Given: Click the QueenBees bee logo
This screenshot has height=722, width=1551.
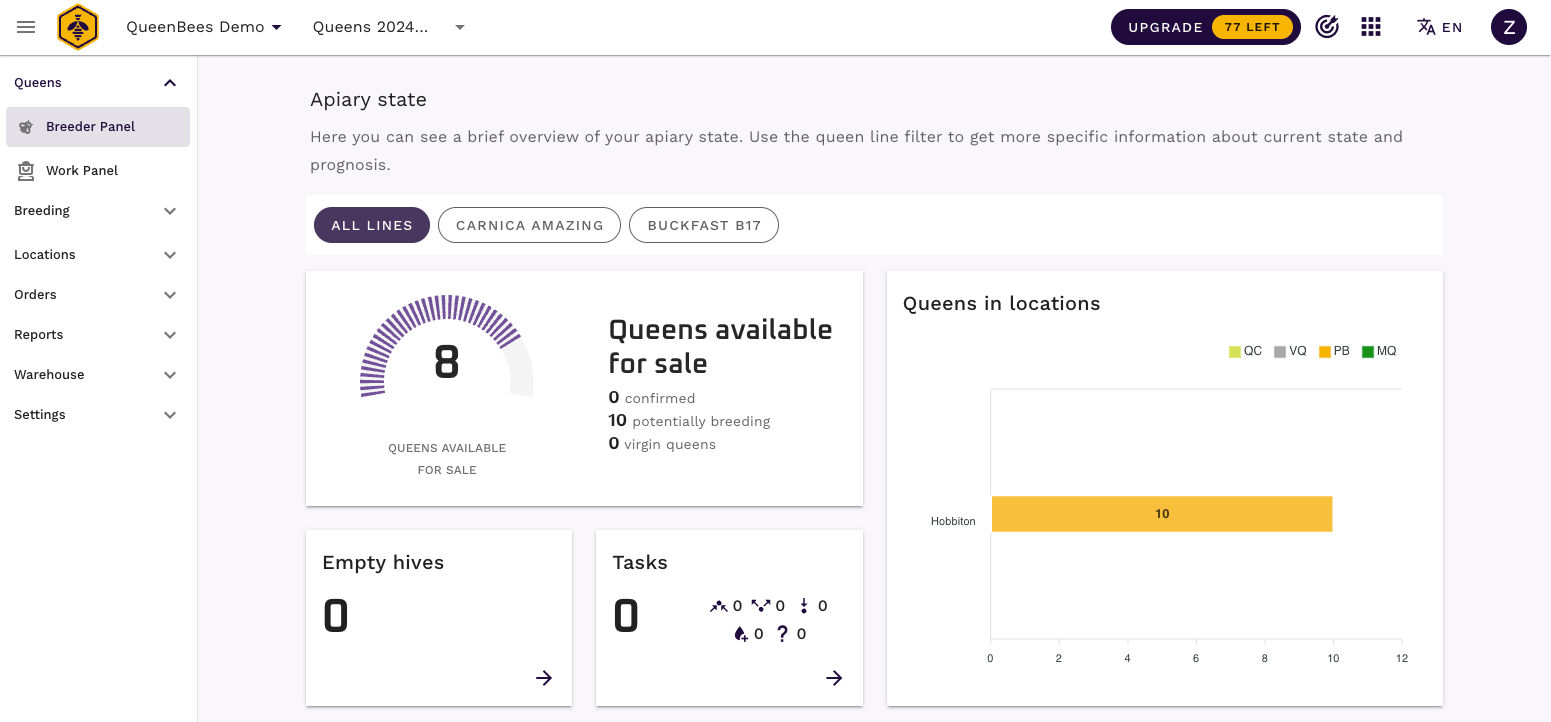Looking at the screenshot, I should tap(77, 27).
